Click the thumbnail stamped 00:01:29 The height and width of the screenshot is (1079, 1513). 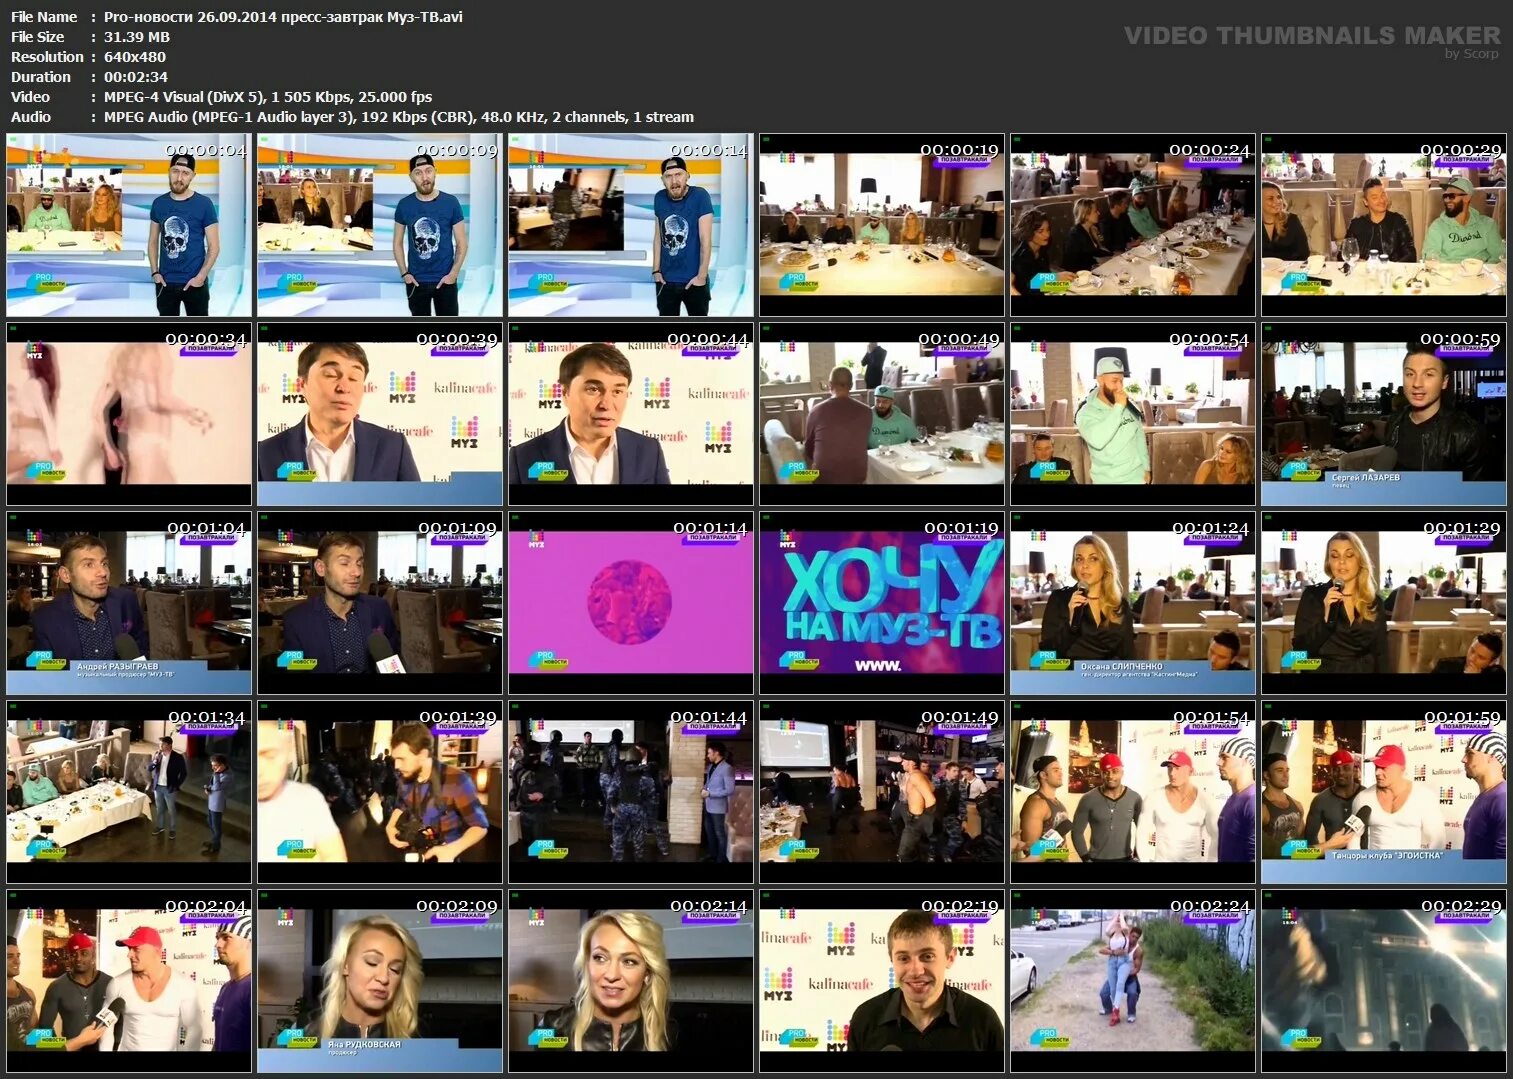1384,603
